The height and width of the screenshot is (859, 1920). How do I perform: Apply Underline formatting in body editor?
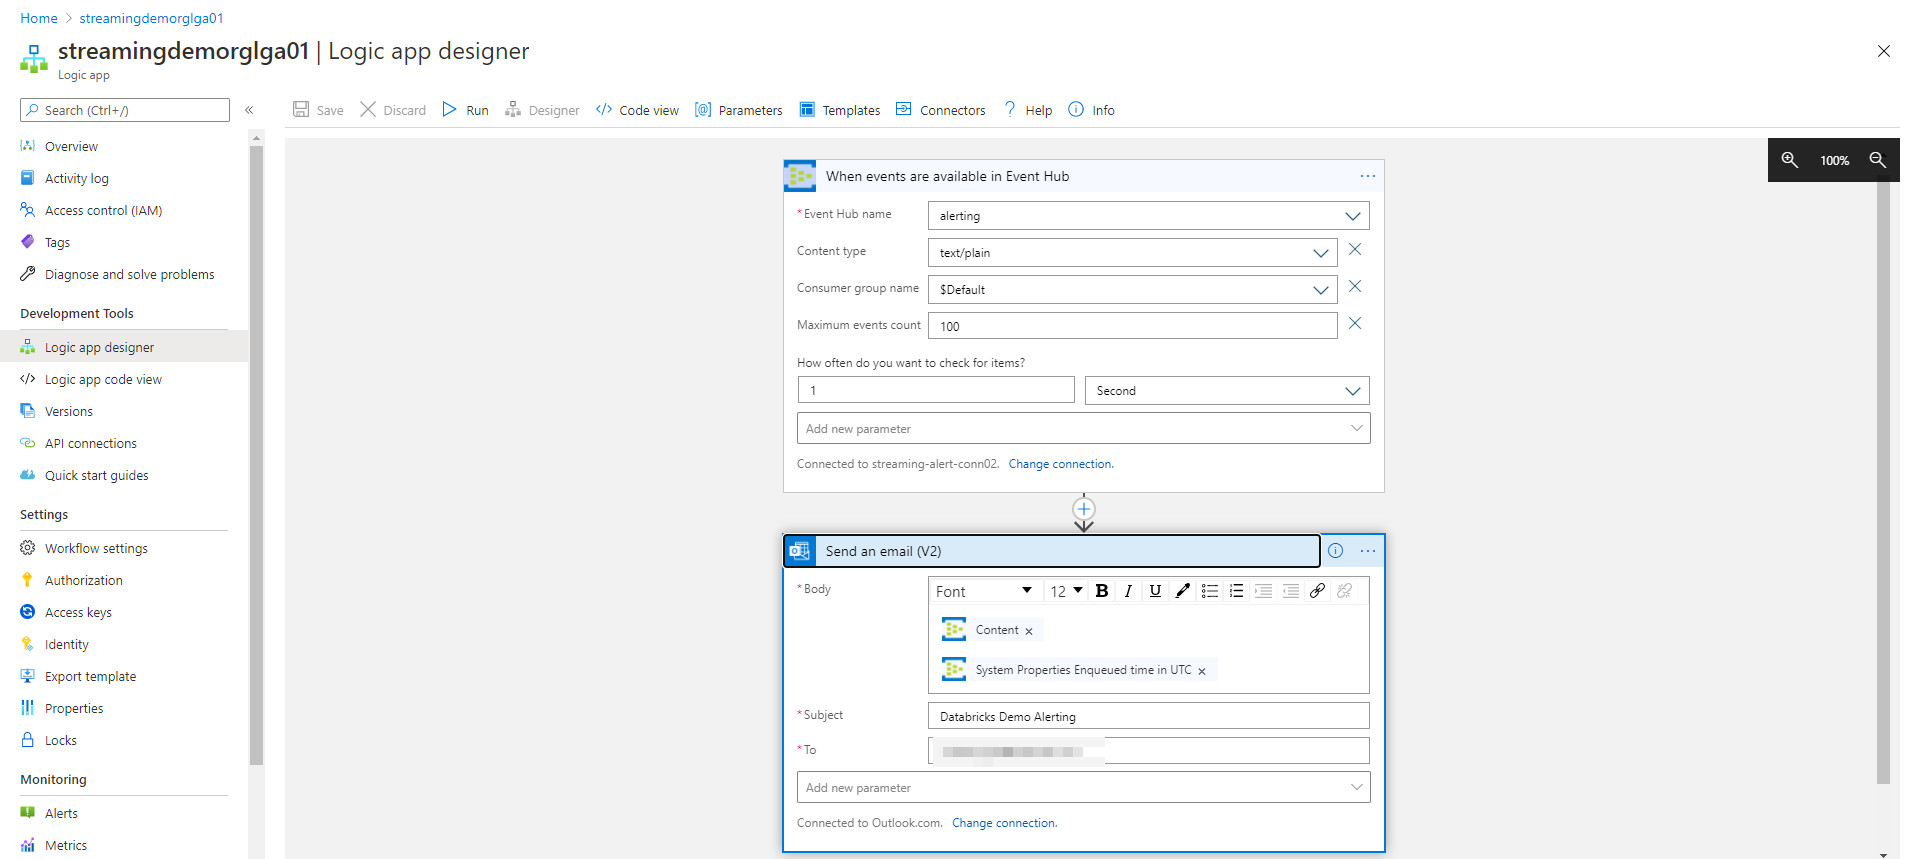tap(1155, 591)
